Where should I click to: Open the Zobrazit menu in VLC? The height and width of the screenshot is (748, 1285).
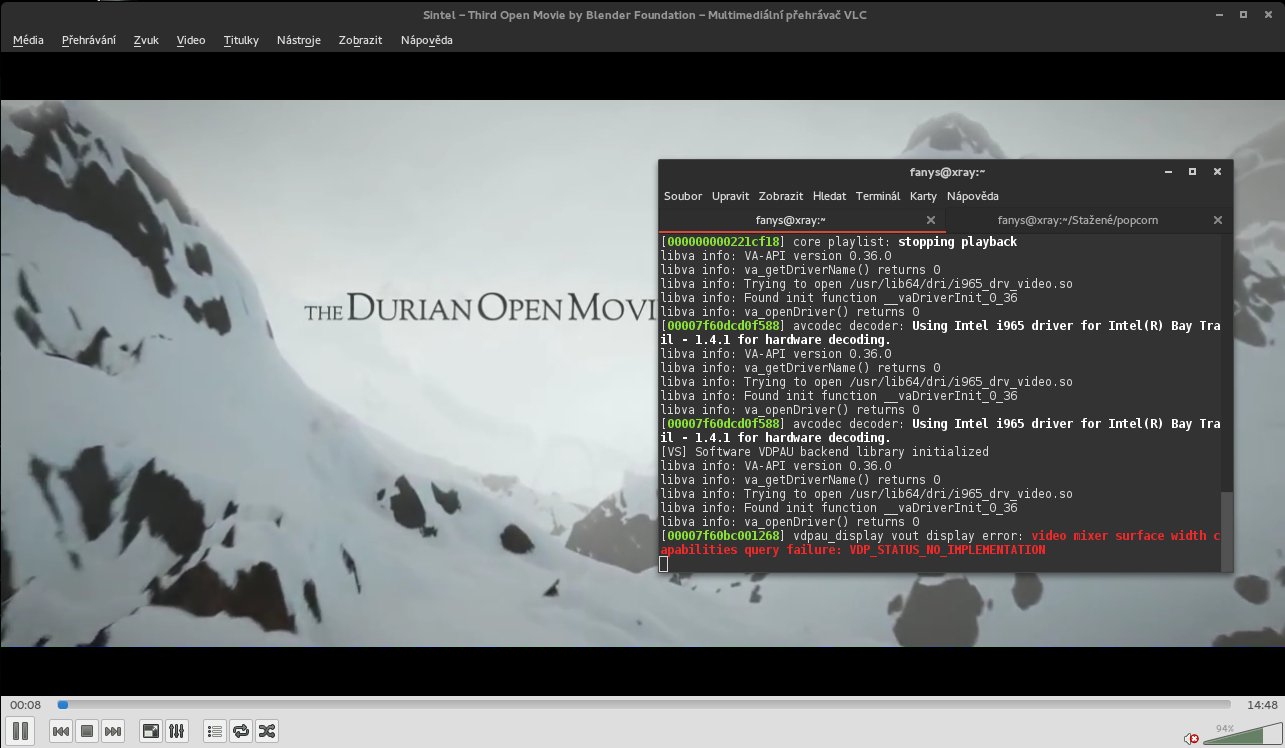pyautogui.click(x=361, y=40)
